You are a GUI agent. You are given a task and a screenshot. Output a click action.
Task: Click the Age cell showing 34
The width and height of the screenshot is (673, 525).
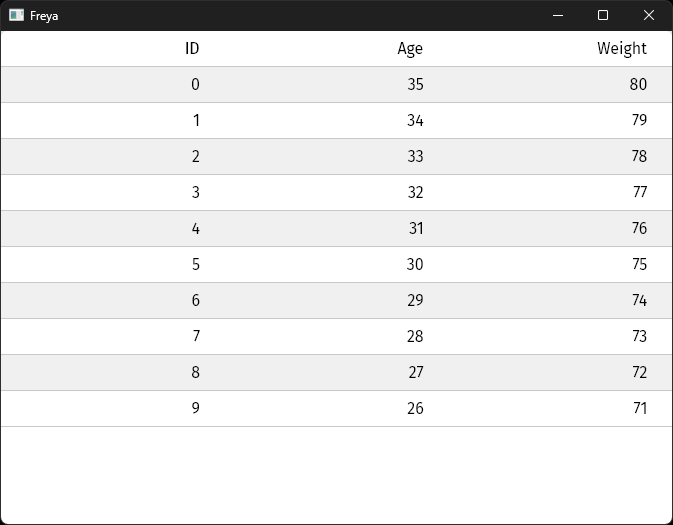point(415,120)
